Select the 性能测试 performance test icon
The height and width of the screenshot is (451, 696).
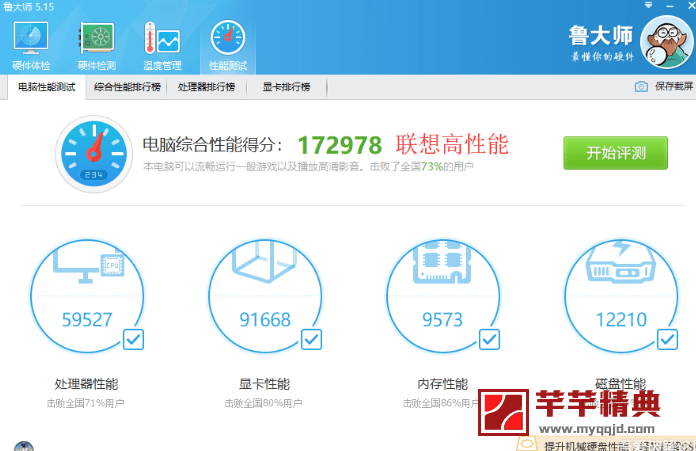tap(228, 45)
